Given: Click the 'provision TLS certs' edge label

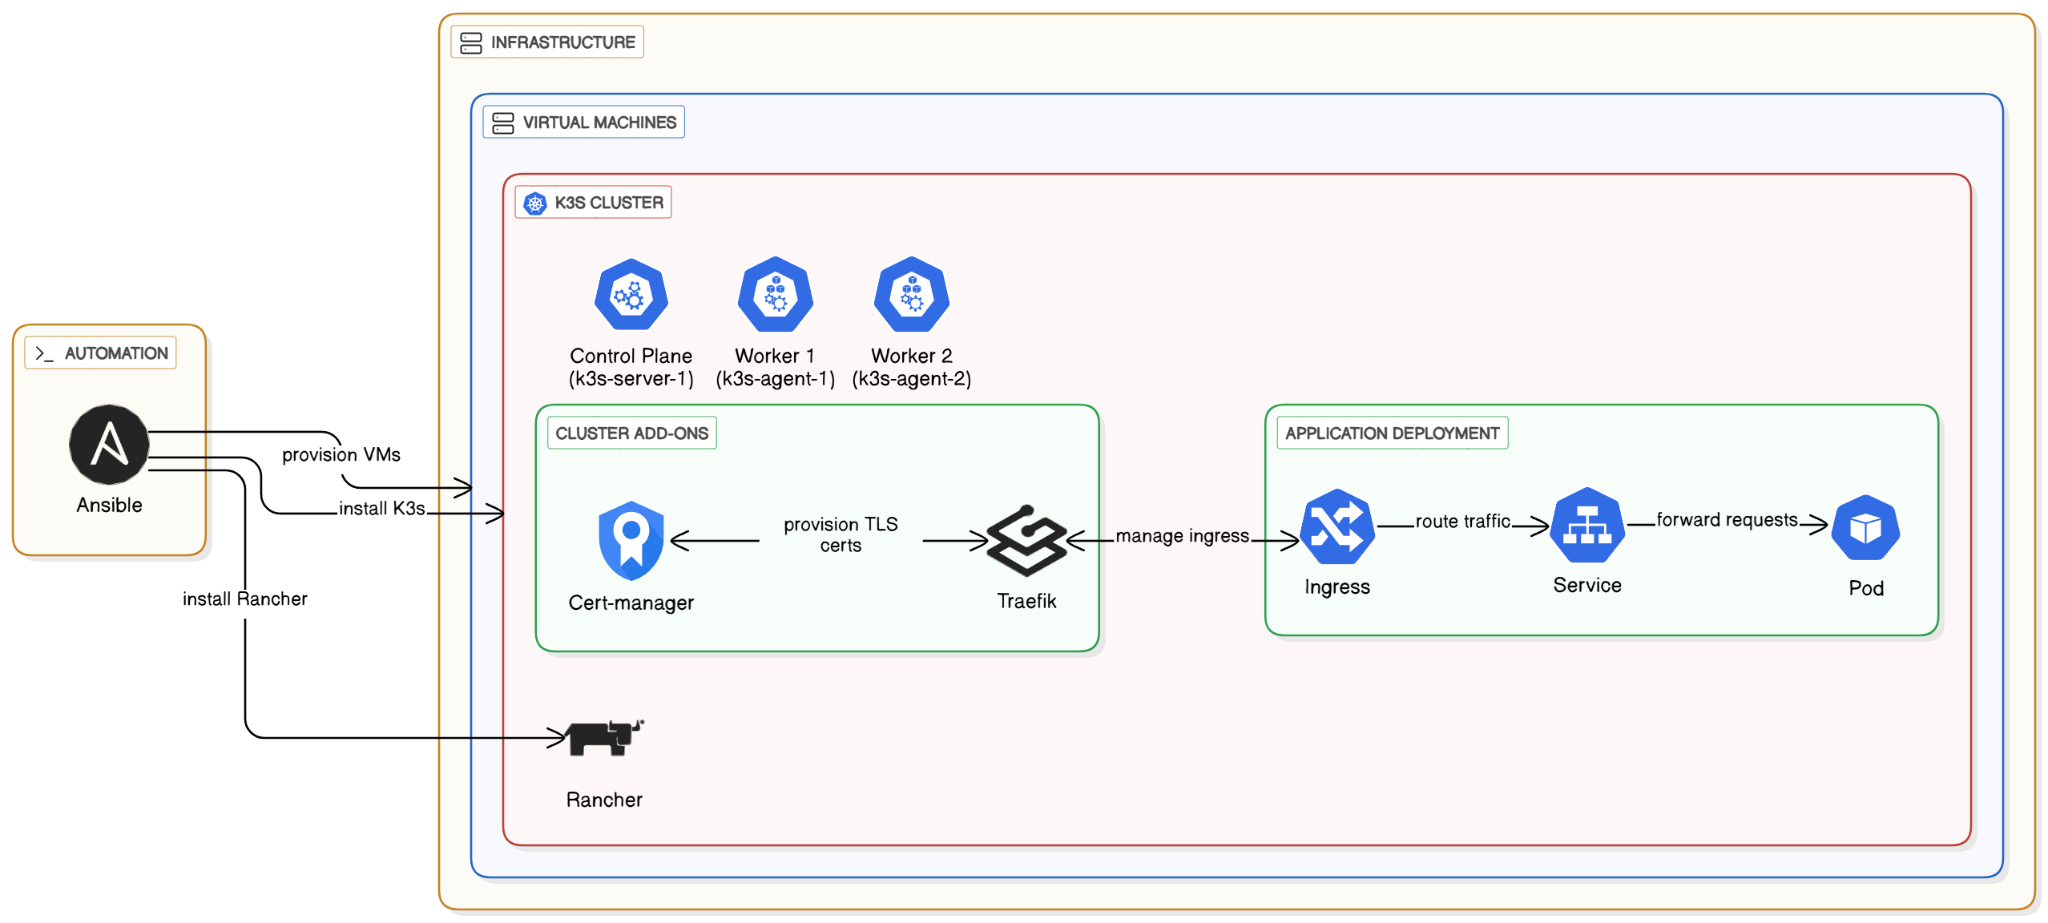Looking at the screenshot, I should pyautogui.click(x=840, y=535).
